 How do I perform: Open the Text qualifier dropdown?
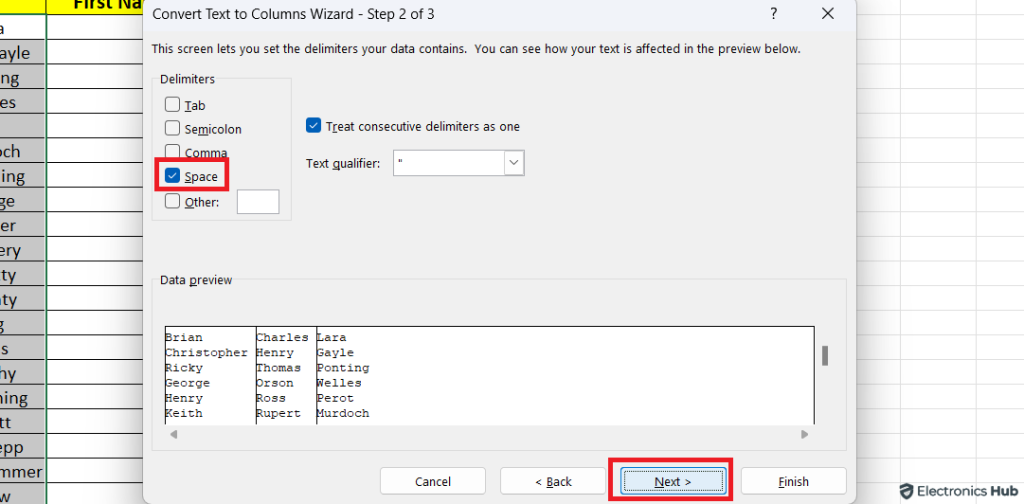coord(514,163)
